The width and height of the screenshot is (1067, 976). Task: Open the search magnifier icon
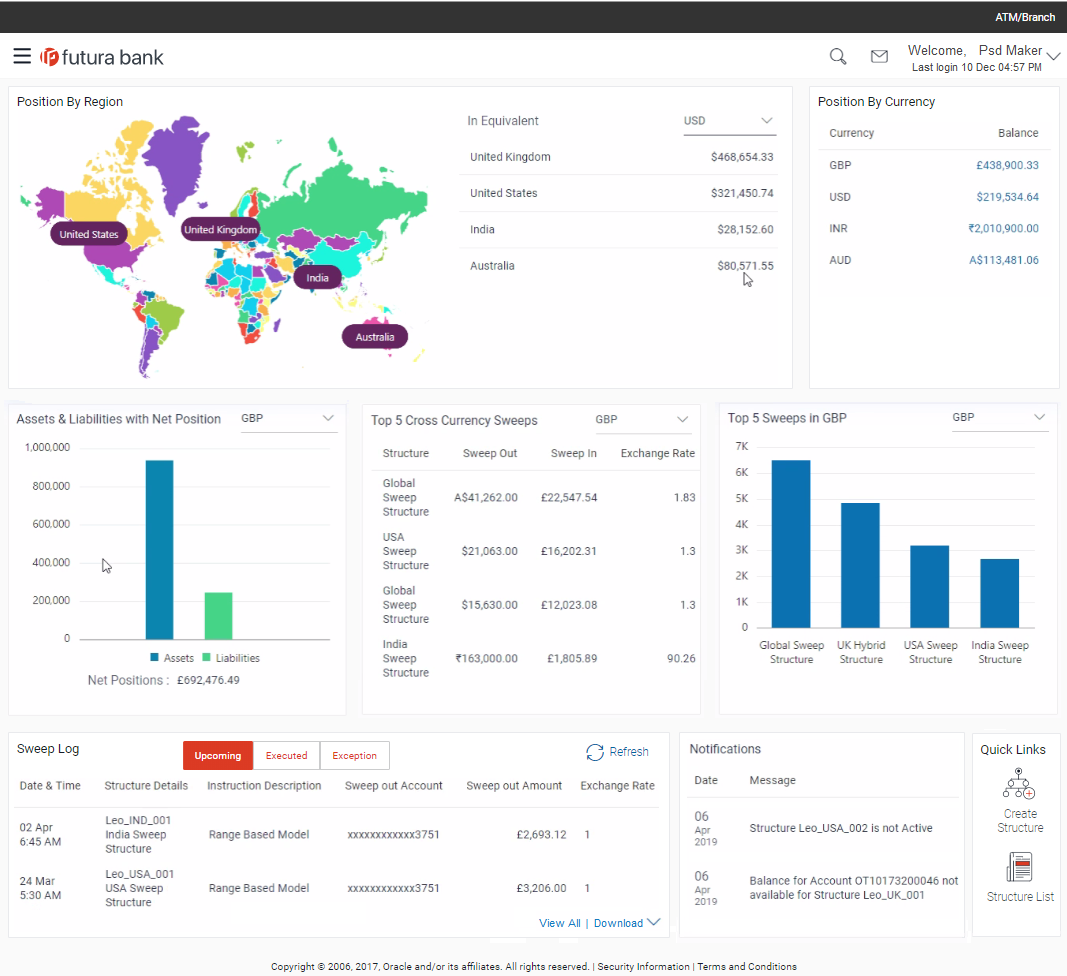pyautogui.click(x=838, y=56)
